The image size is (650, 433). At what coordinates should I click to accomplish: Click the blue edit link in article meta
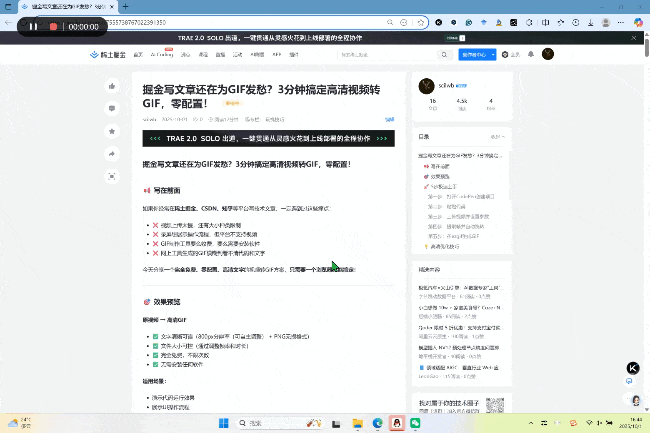(389, 119)
